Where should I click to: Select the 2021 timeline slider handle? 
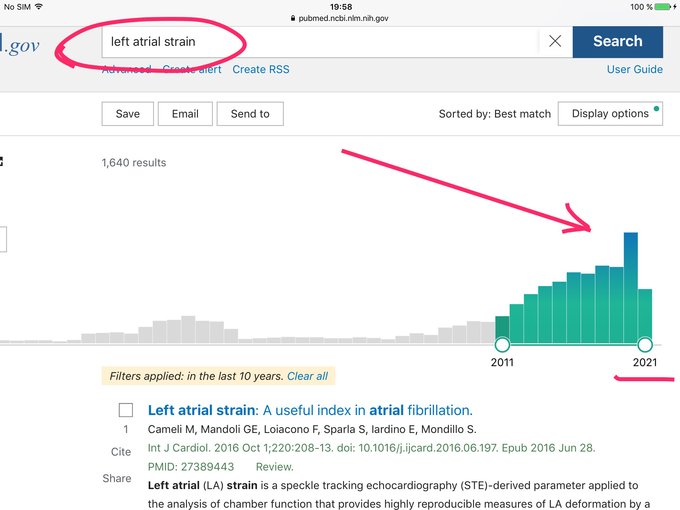pos(645,345)
